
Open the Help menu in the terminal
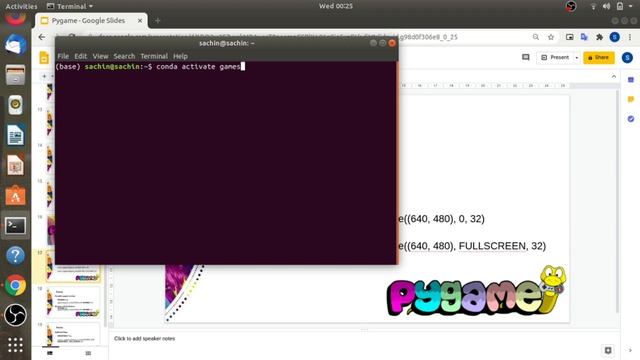[x=180, y=56]
